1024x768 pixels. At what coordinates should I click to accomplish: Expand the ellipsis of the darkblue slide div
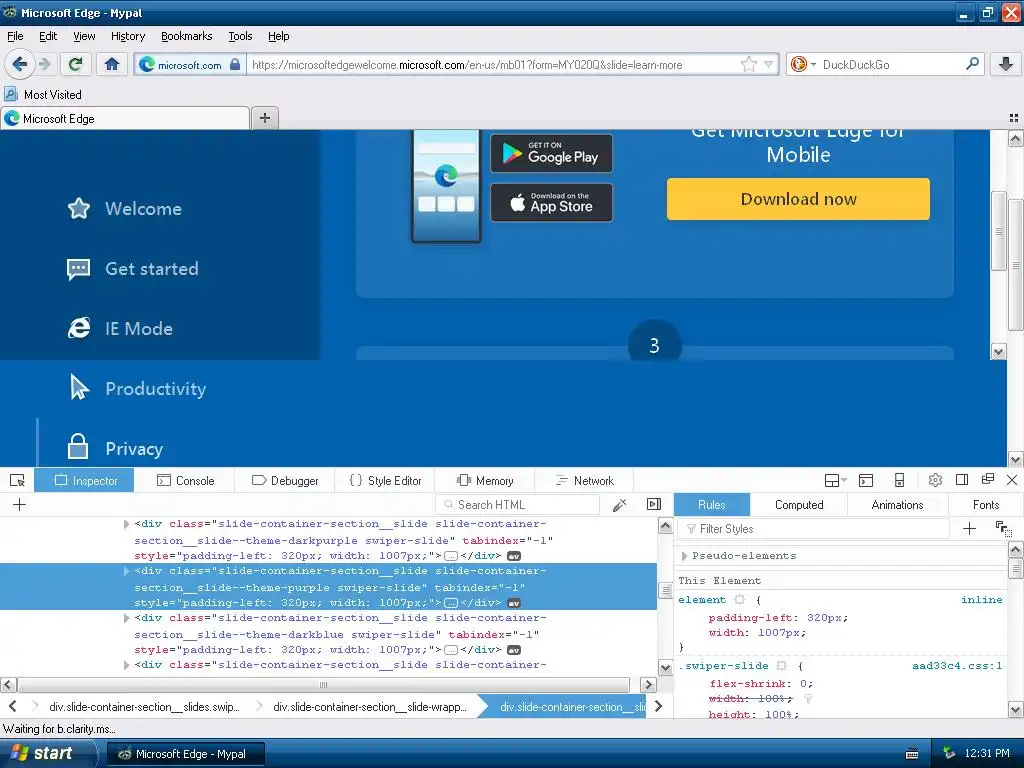coord(451,650)
